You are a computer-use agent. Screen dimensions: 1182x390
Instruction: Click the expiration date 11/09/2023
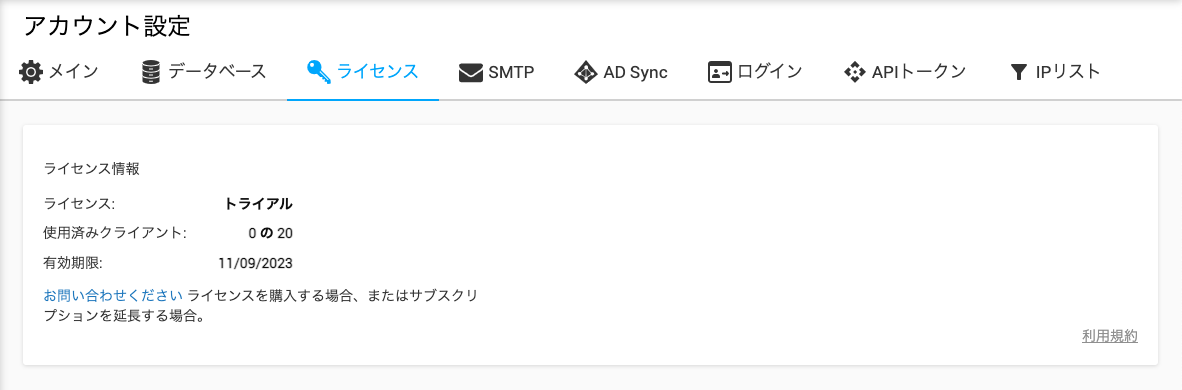[x=256, y=263]
